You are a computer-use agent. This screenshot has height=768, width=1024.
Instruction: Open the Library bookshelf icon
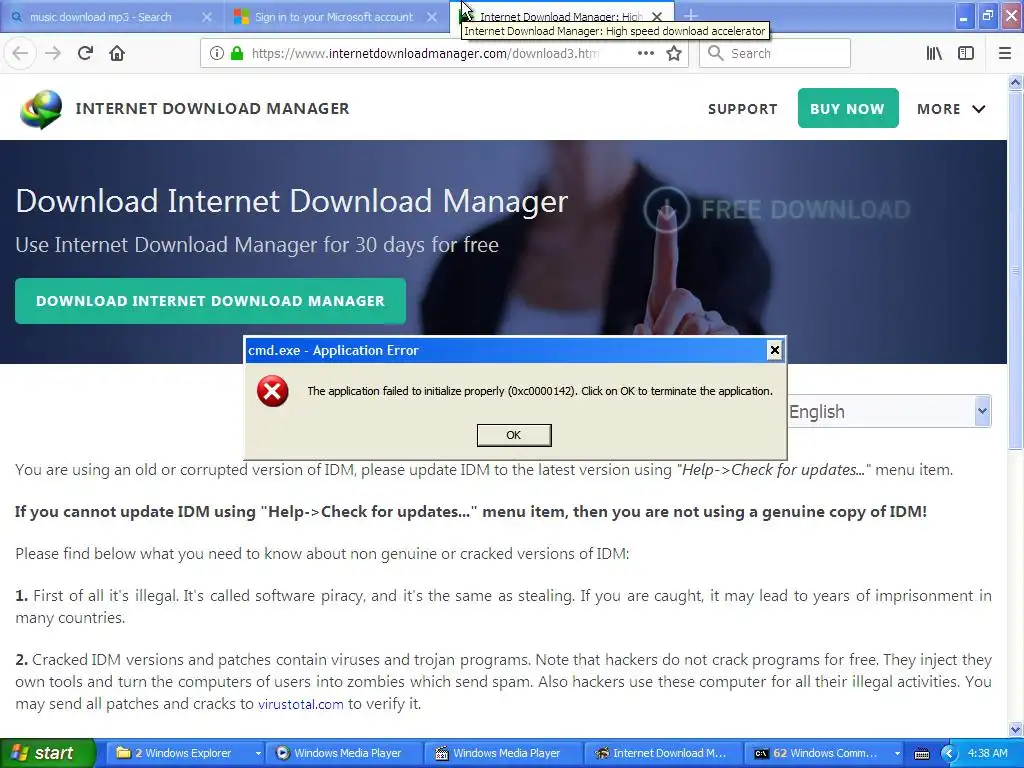tap(934, 53)
